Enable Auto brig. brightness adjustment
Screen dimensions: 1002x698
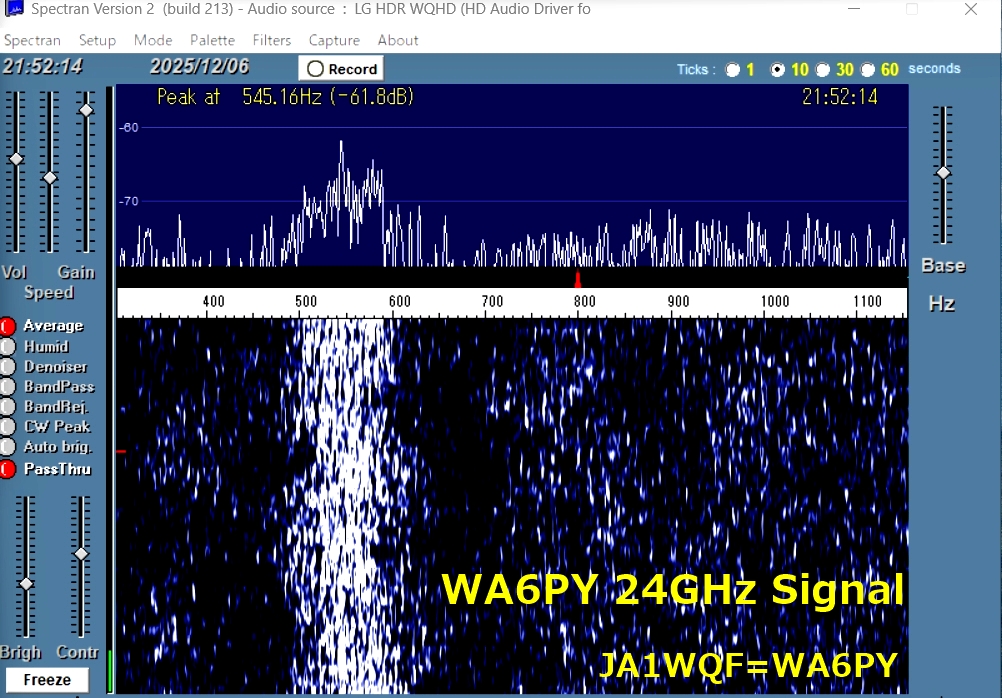pos(10,447)
